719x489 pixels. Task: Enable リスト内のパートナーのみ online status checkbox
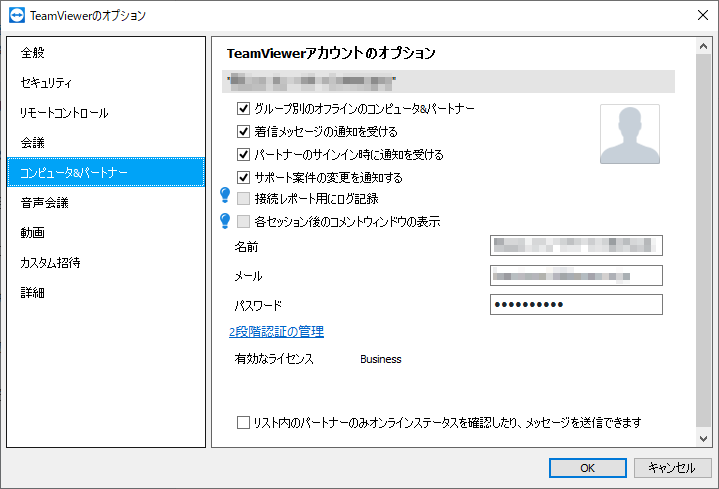click(x=243, y=422)
